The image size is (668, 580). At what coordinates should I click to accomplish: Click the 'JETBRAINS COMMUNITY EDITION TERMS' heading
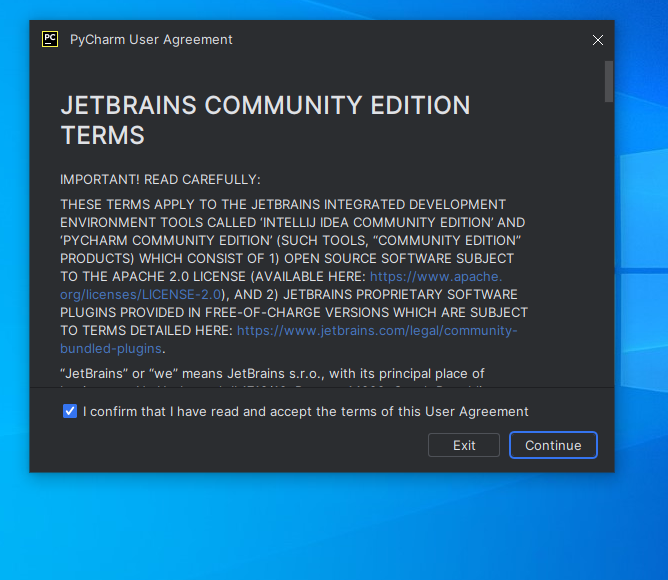[265, 120]
